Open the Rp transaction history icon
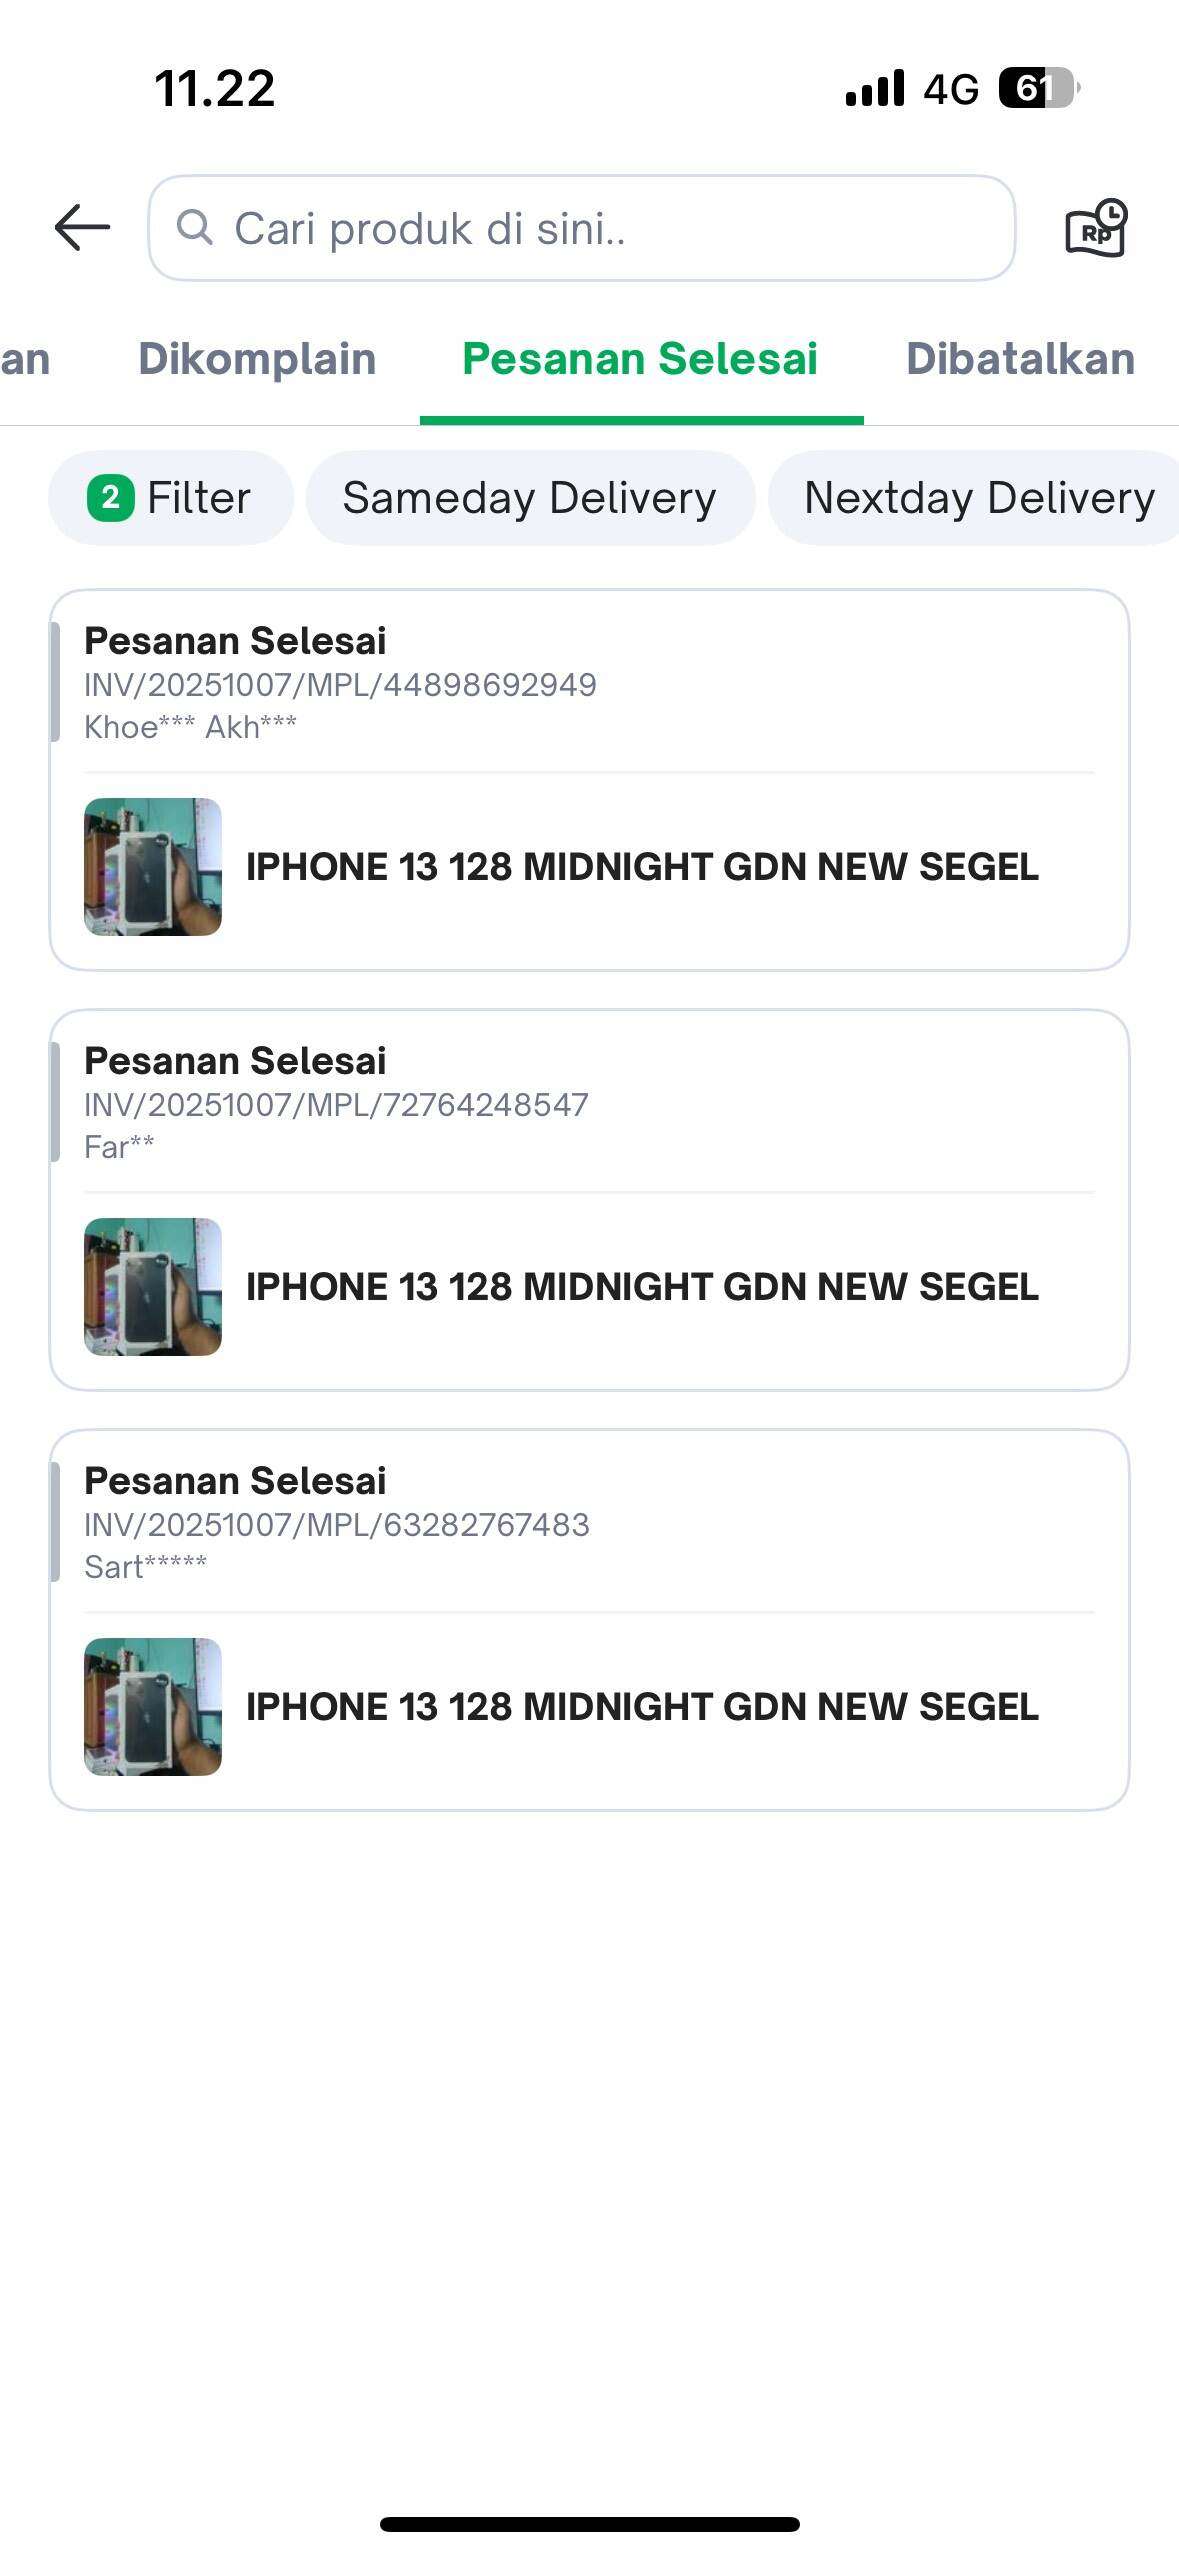1179x2556 pixels. [1096, 228]
